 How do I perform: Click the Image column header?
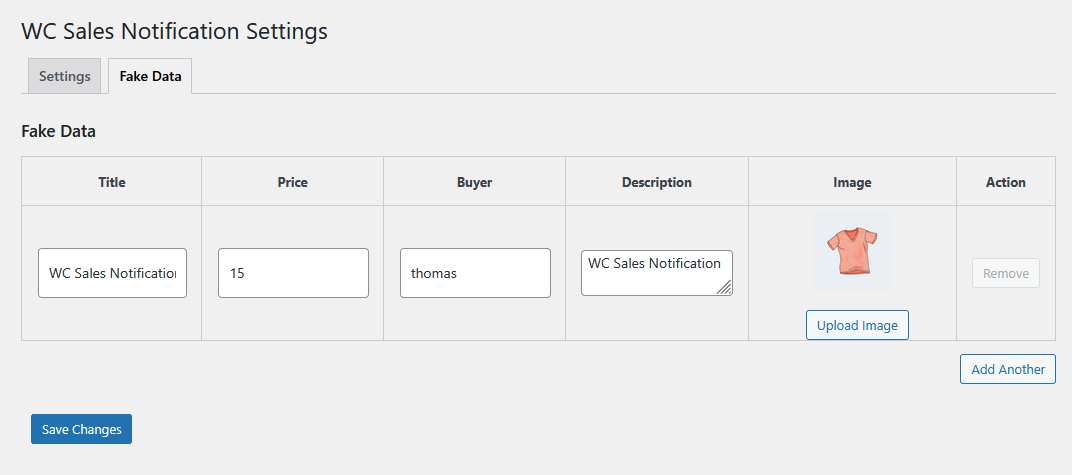852,182
